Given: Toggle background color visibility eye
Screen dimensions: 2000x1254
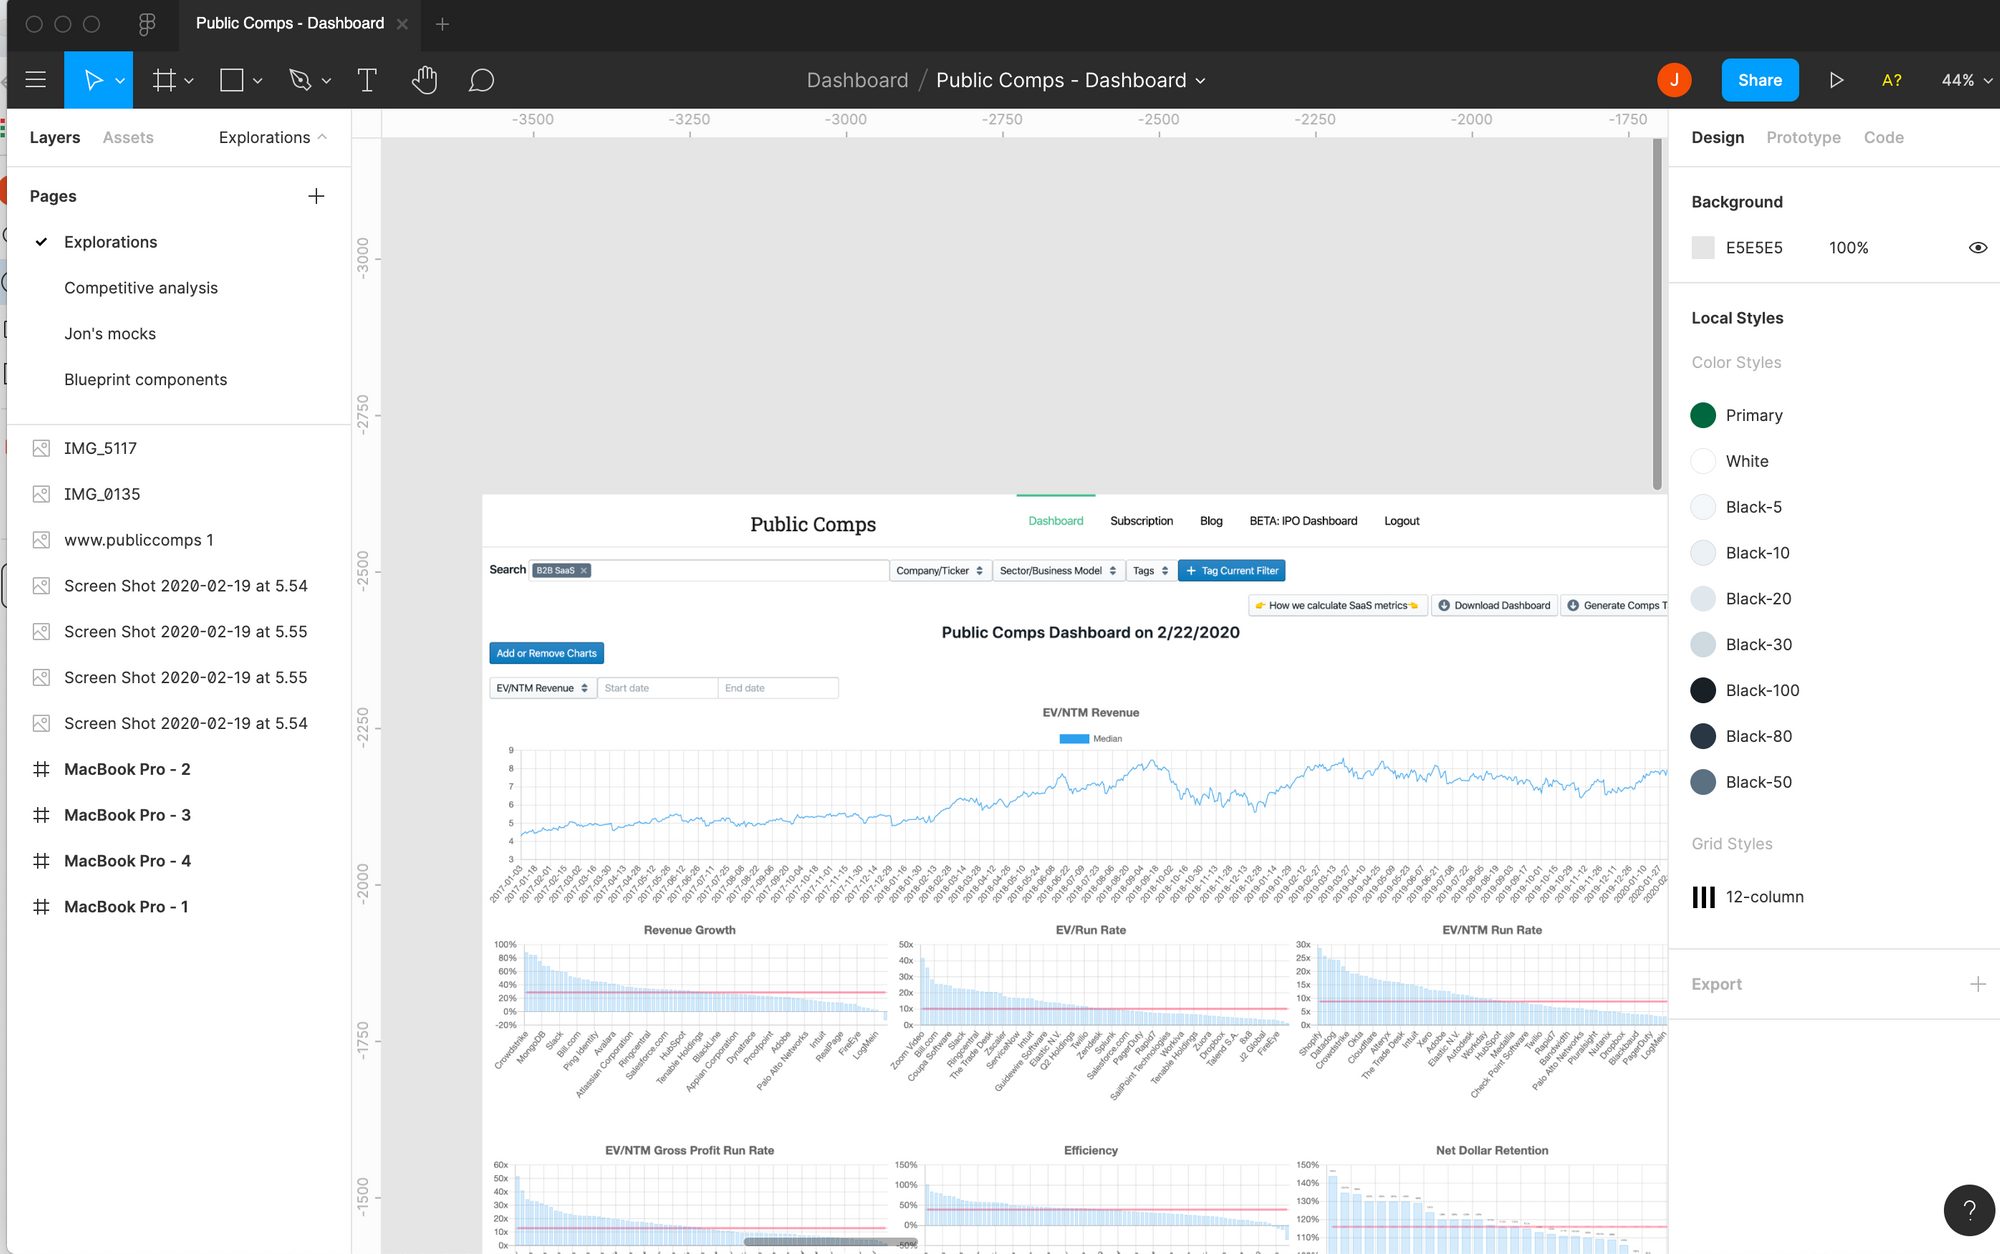Looking at the screenshot, I should tap(1977, 248).
